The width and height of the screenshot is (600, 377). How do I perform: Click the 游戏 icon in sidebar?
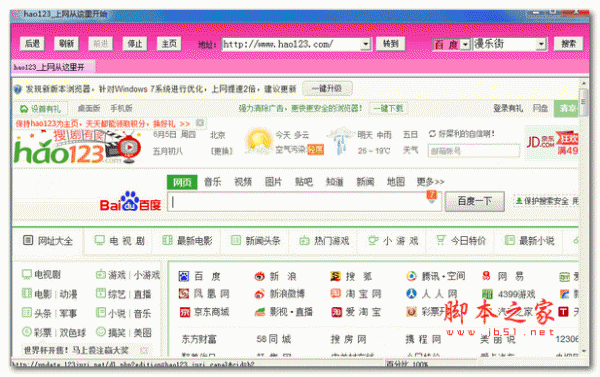[x=100, y=274]
